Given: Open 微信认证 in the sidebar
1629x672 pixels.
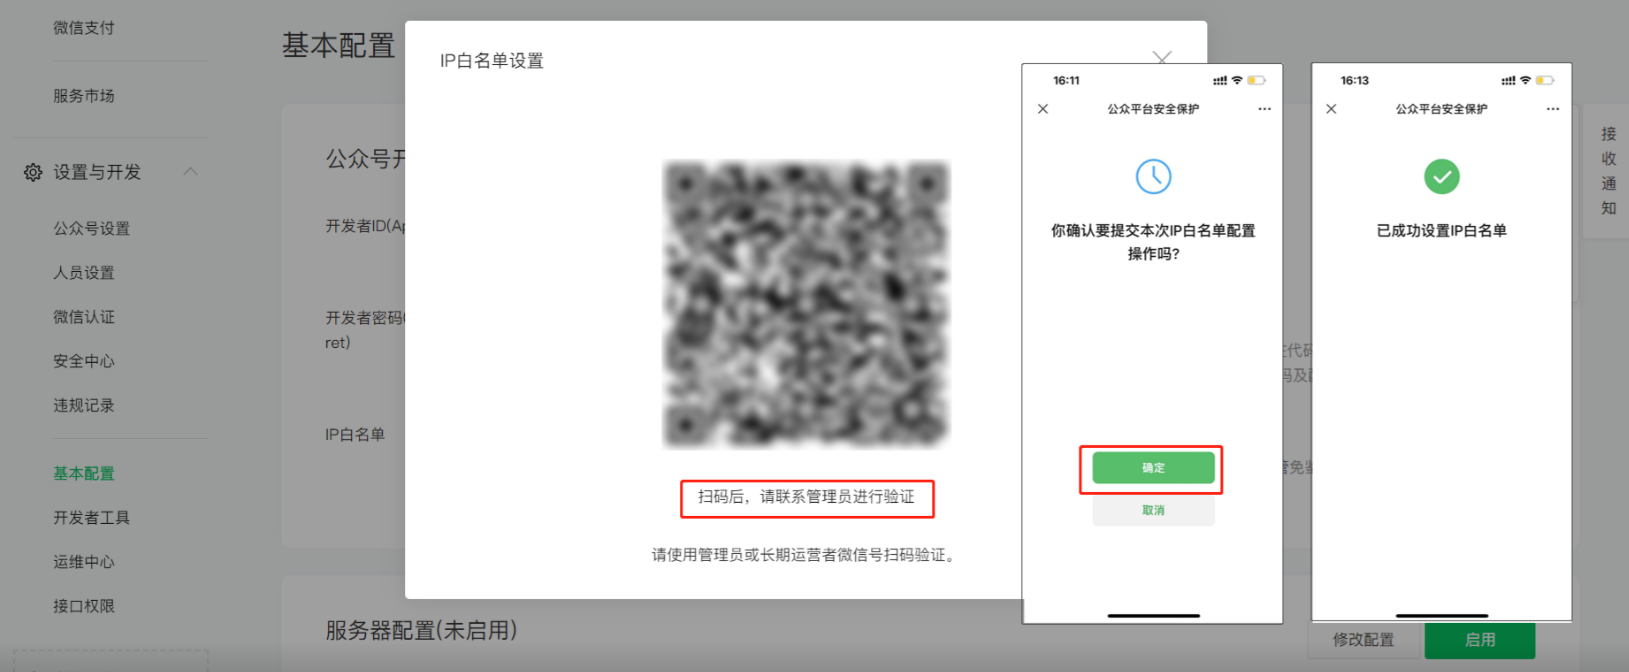Looking at the screenshot, I should [x=84, y=317].
